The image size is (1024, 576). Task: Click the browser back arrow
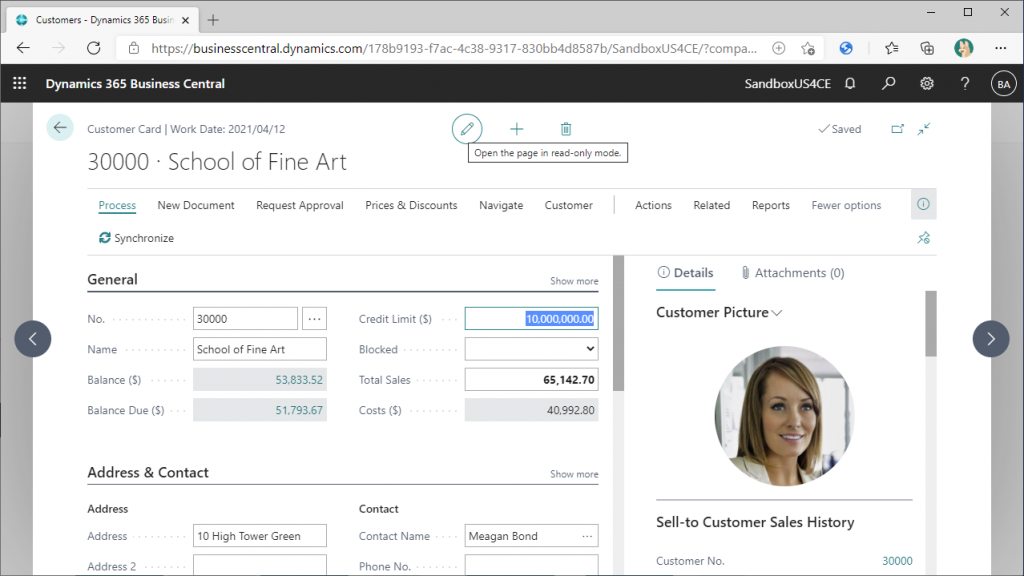(24, 48)
